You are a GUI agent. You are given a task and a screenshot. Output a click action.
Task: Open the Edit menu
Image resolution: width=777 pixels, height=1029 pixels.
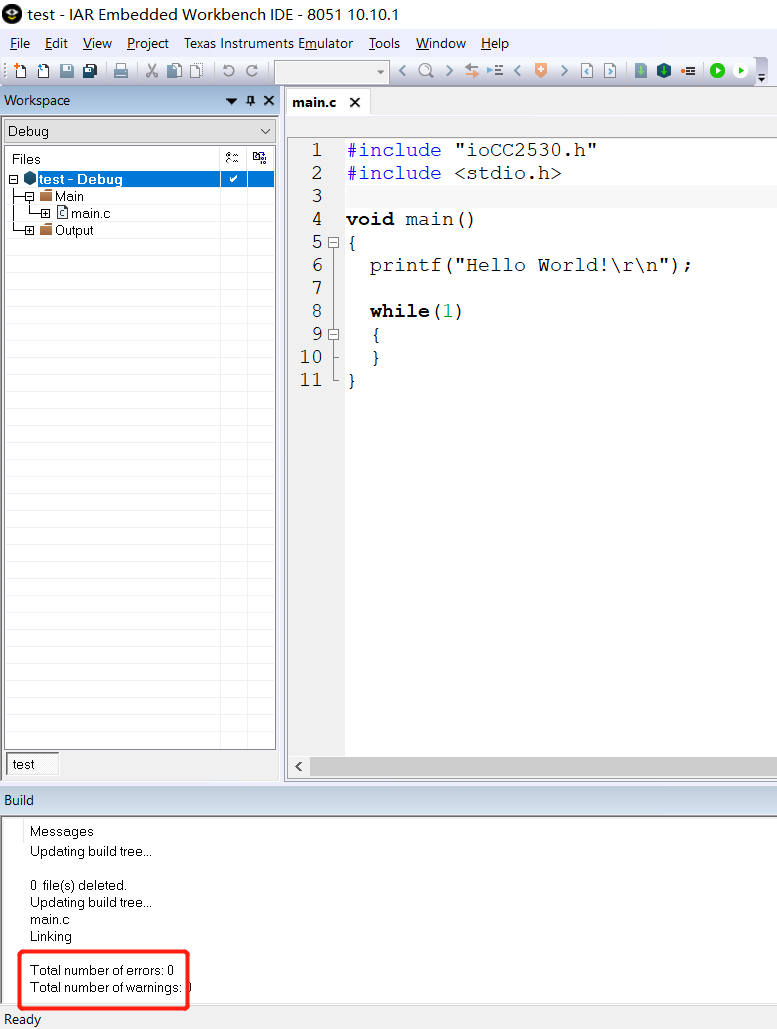point(56,43)
